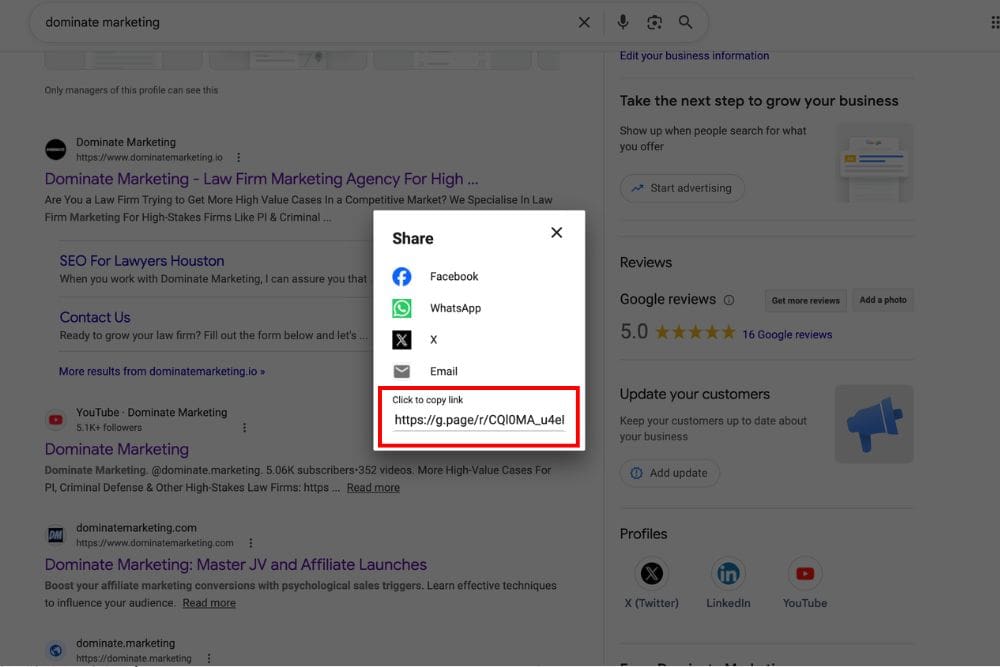Screen dimensions: 1000x667
Task: Click the megaphone update illustration
Action: 874,424
